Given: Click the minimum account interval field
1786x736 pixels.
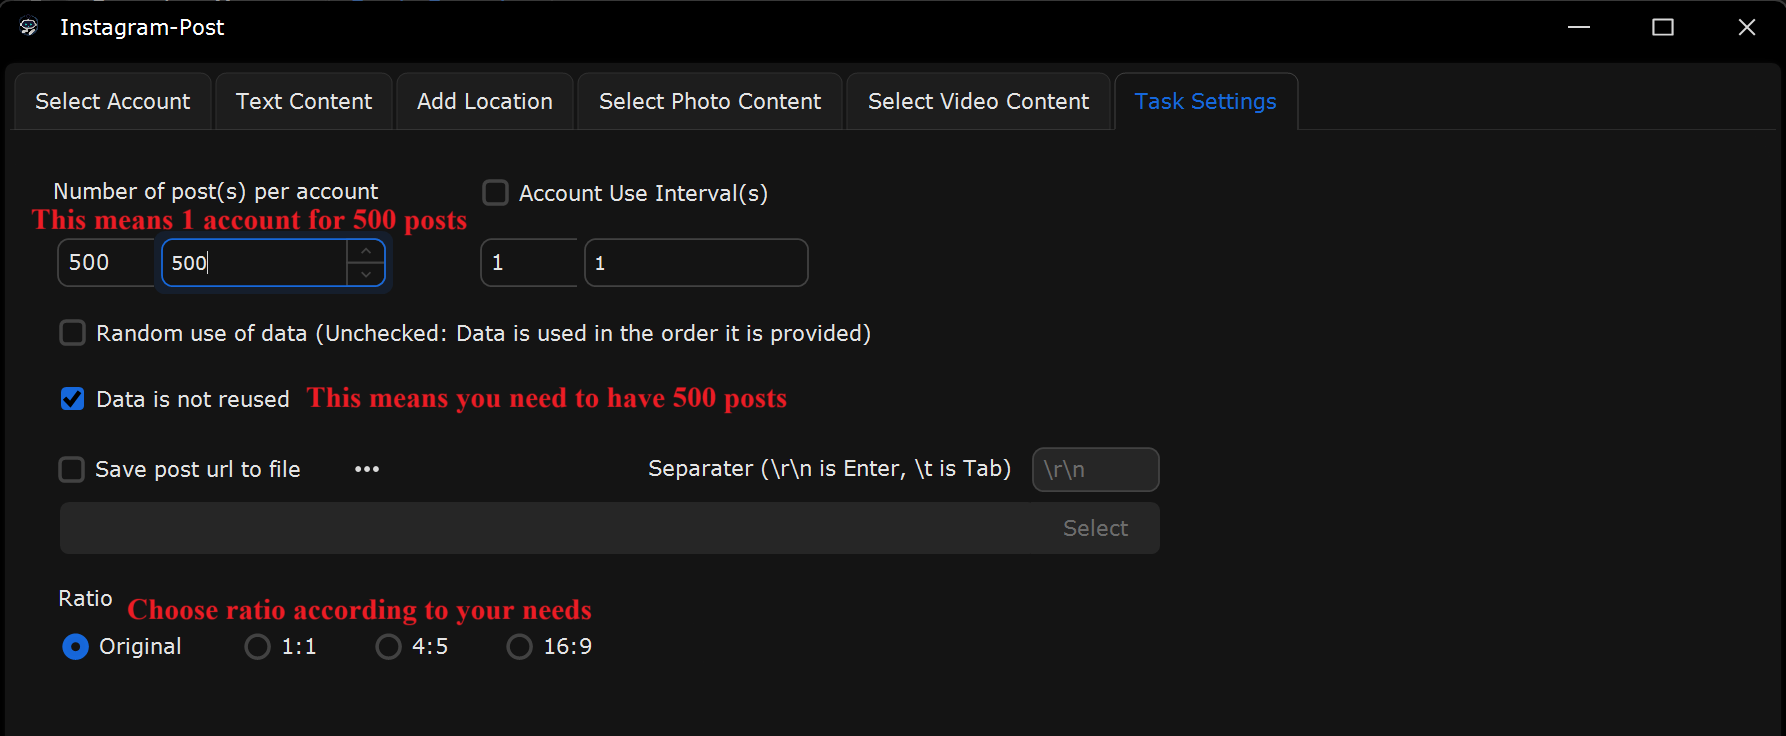Looking at the screenshot, I should (529, 262).
